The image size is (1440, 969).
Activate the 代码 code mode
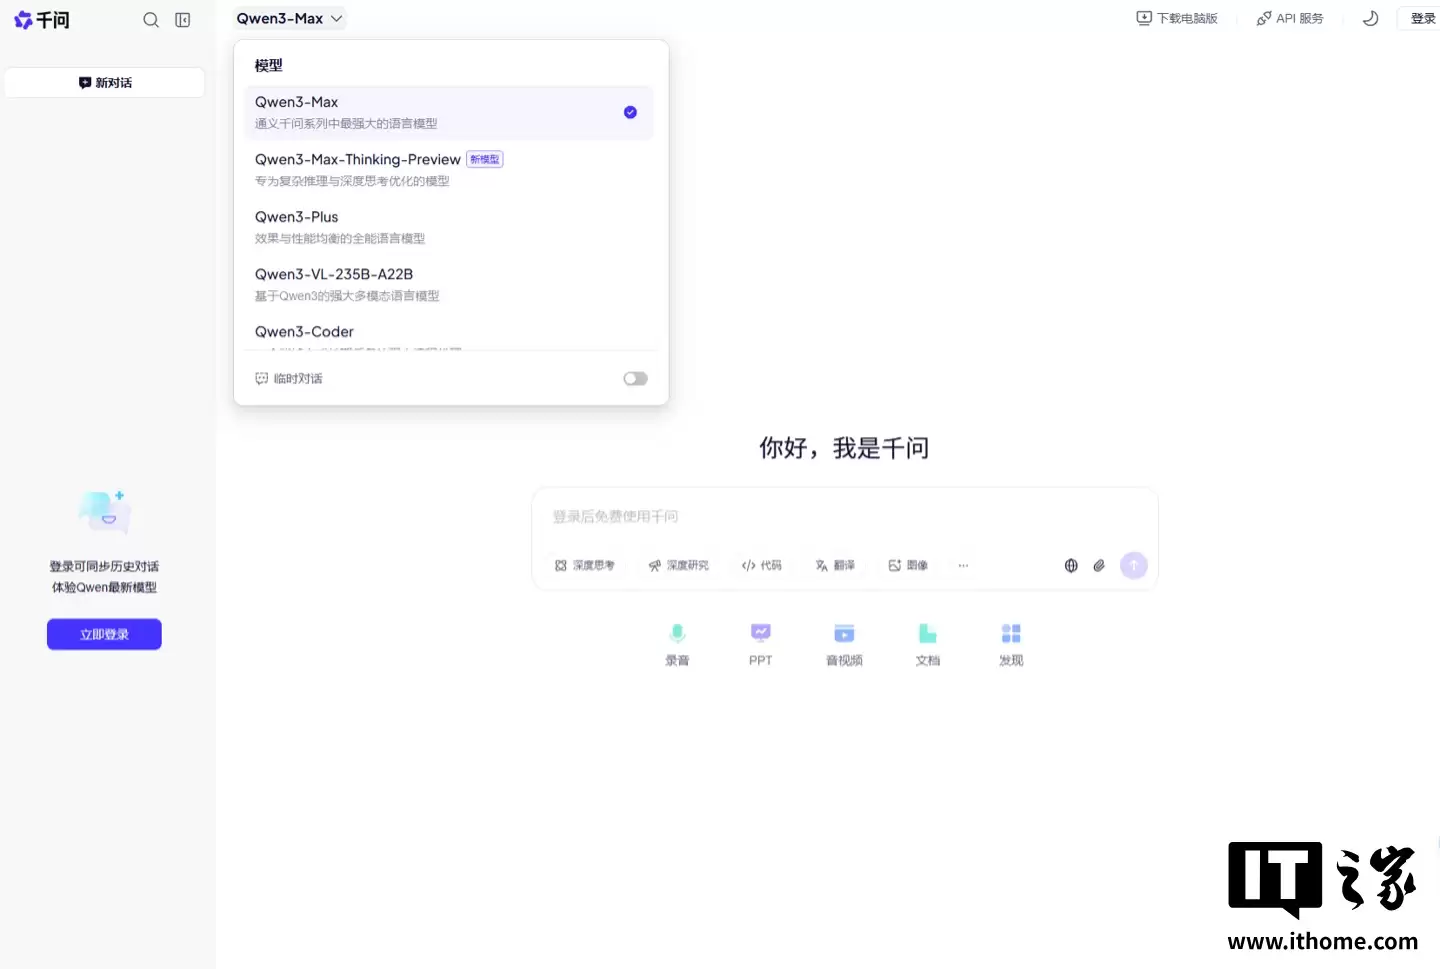[761, 565]
